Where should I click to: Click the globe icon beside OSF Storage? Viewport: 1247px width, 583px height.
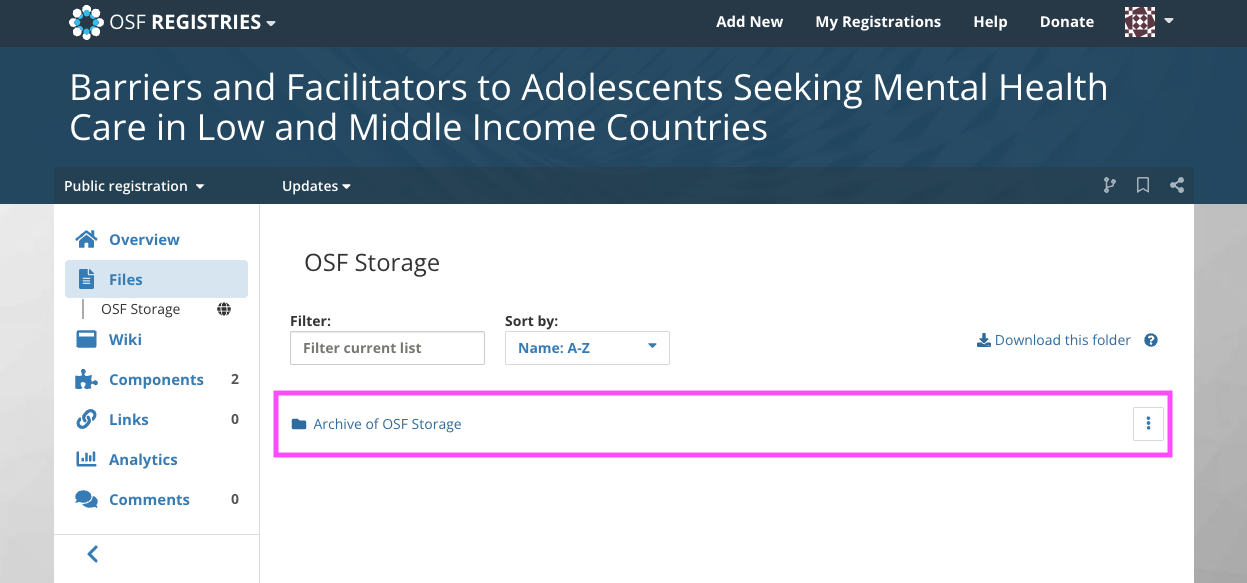coord(224,309)
